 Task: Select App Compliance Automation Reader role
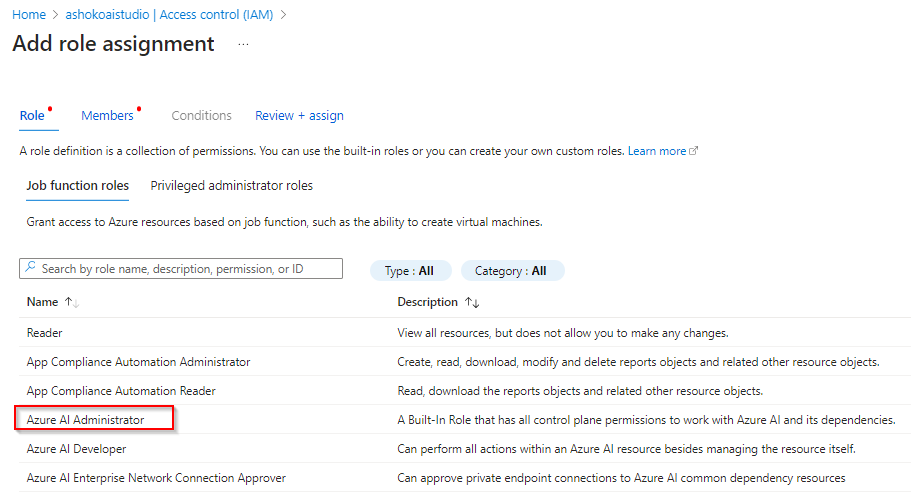pyautogui.click(x=121, y=391)
